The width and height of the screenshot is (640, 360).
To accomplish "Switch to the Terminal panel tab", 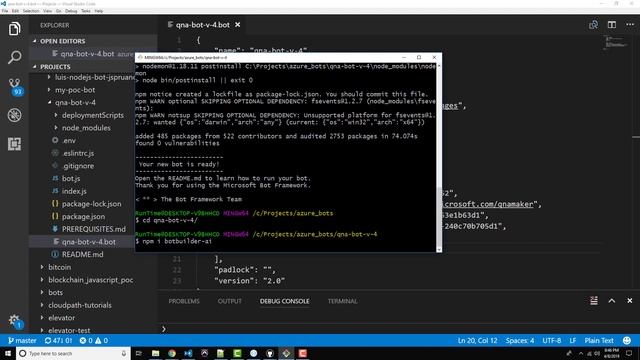I will (x=342, y=301).
